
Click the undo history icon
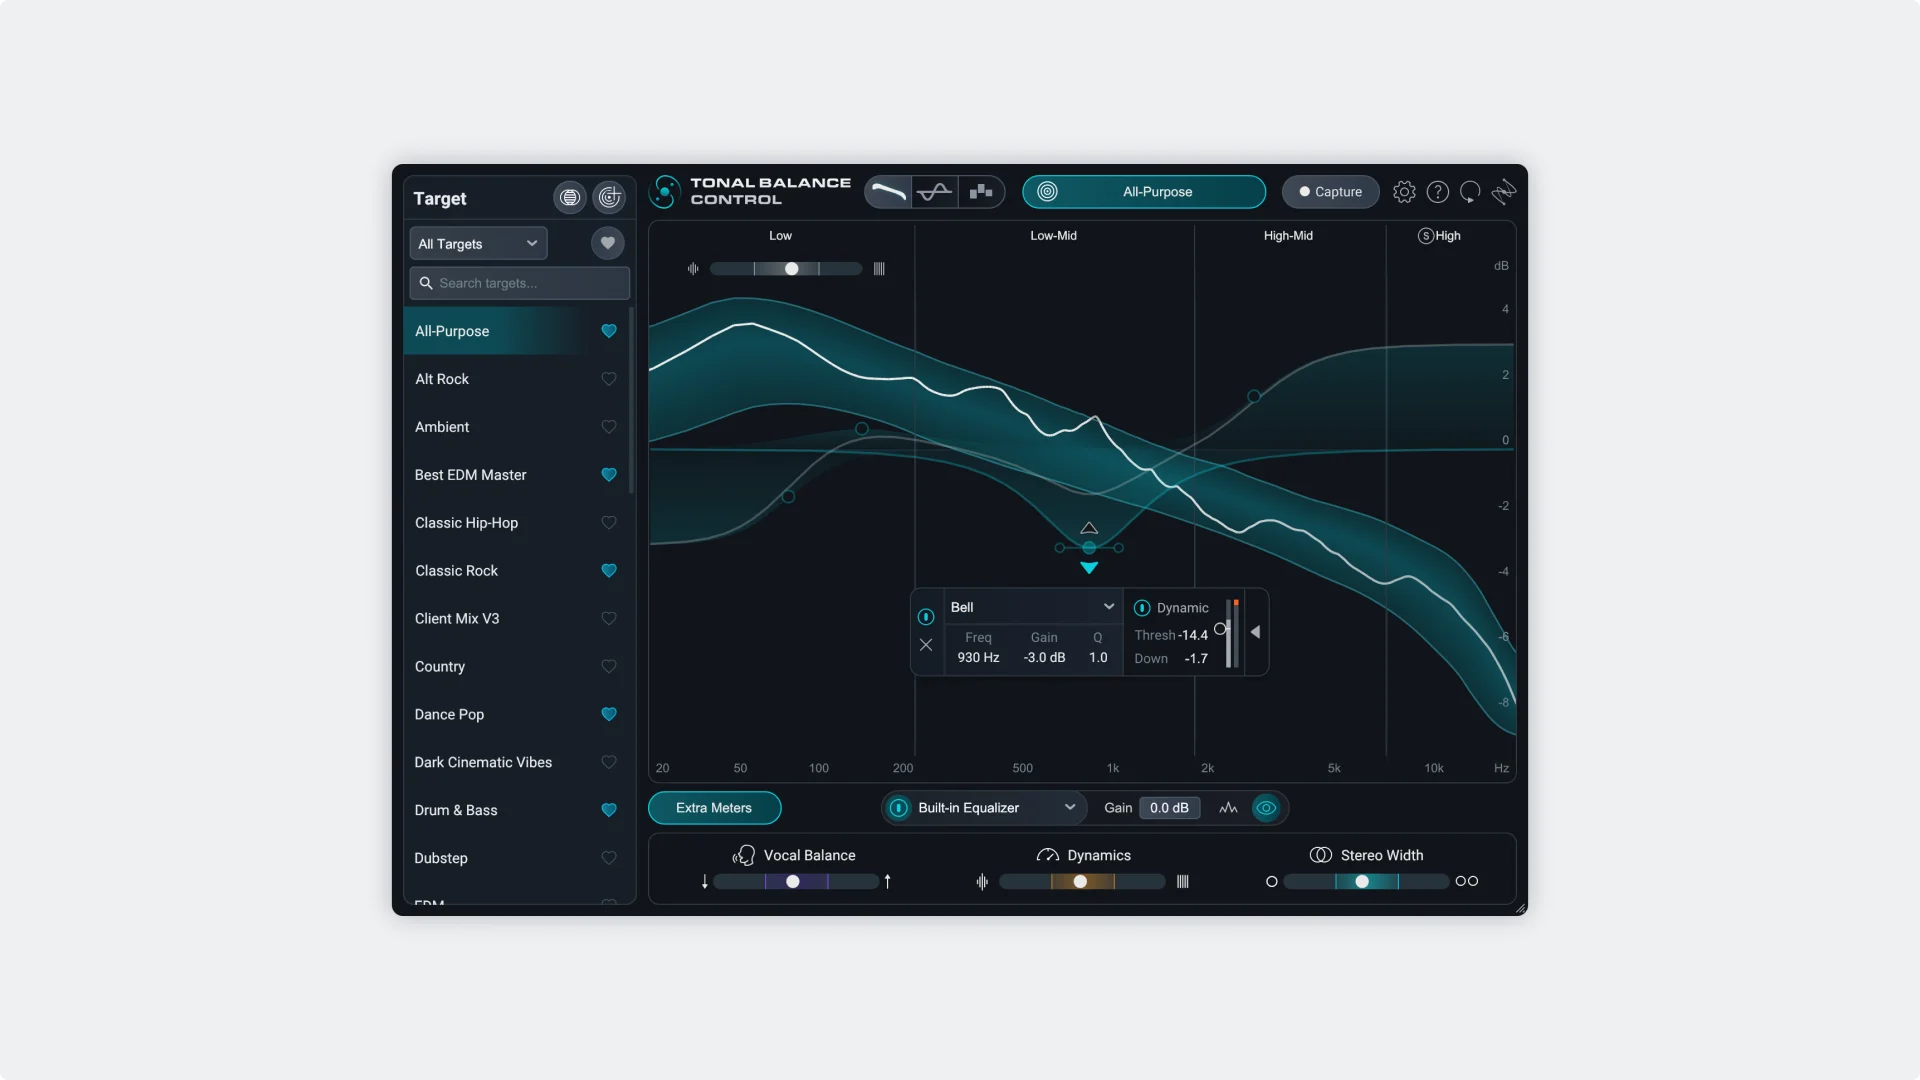1470,192
